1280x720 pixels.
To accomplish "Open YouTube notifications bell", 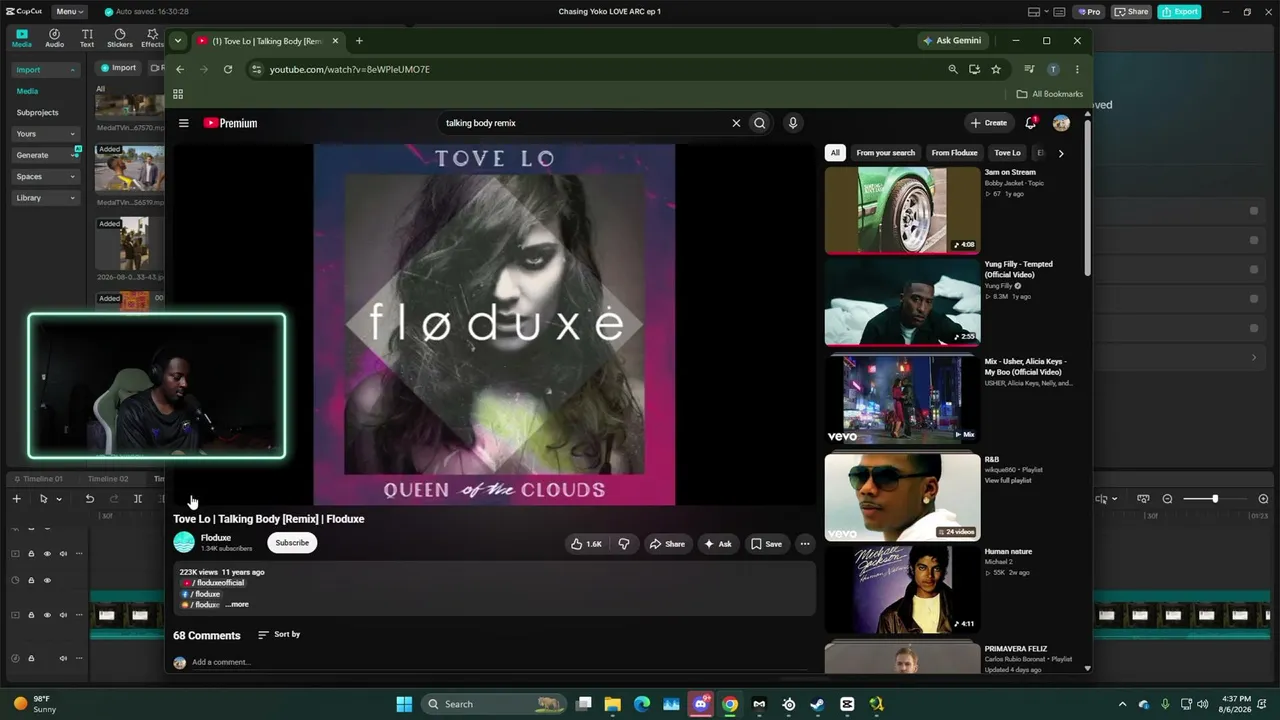I will tap(1031, 123).
